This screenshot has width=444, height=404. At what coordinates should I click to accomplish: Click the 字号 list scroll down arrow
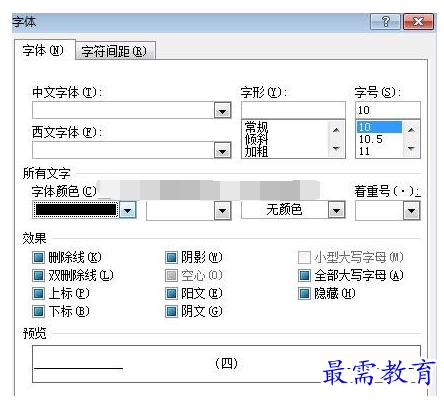click(x=411, y=148)
